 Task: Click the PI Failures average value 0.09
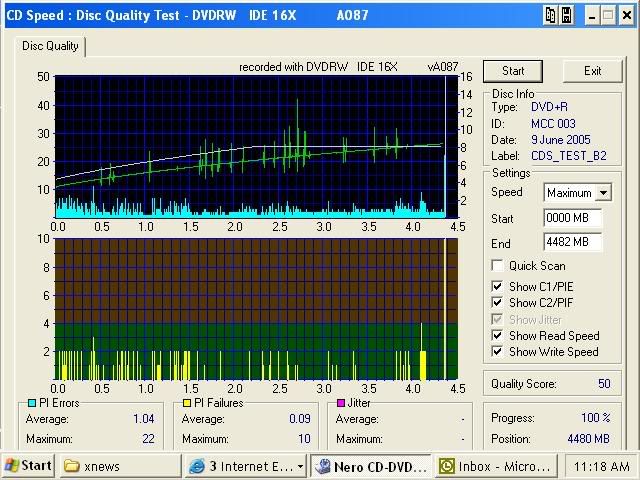[300, 419]
